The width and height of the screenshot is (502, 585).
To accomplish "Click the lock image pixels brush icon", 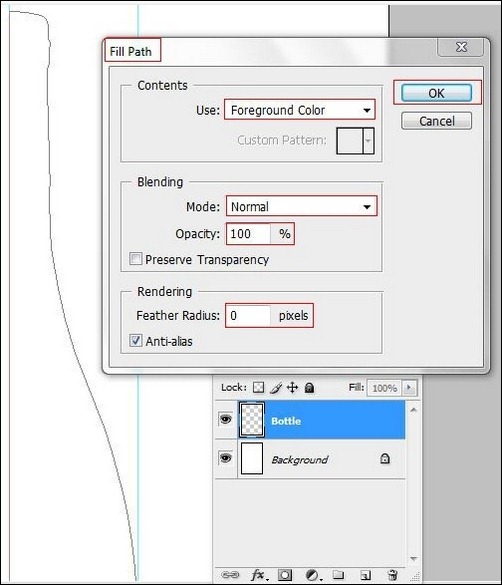I will pos(276,388).
